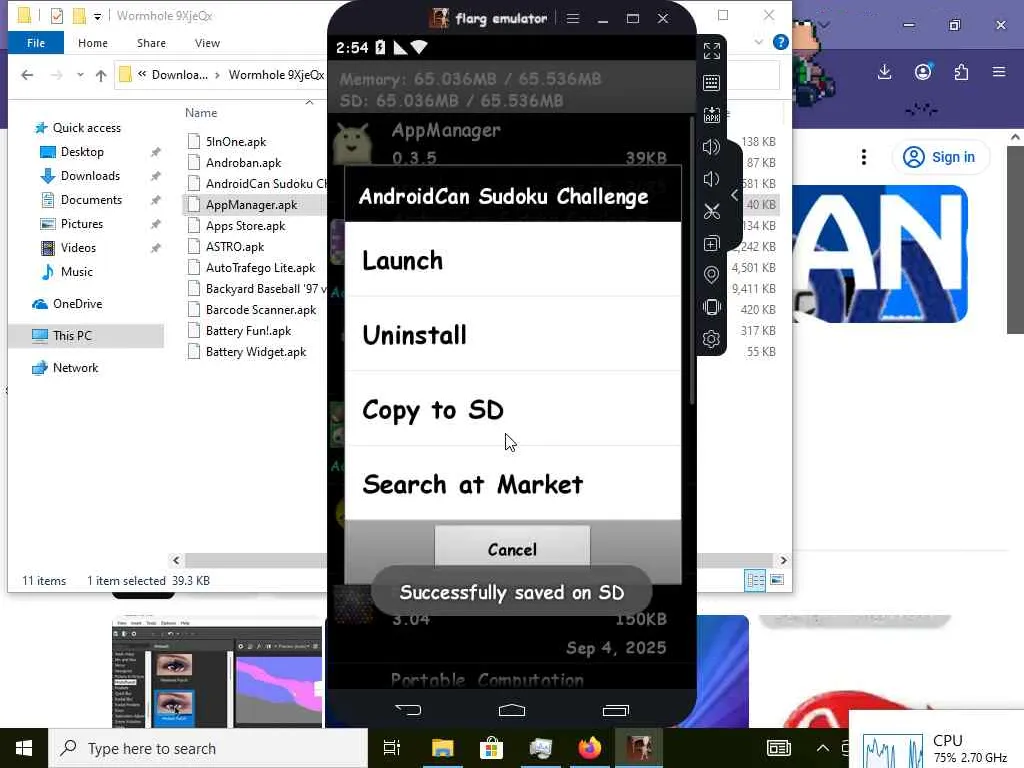Open Firefox downloads panel icon

point(885,72)
